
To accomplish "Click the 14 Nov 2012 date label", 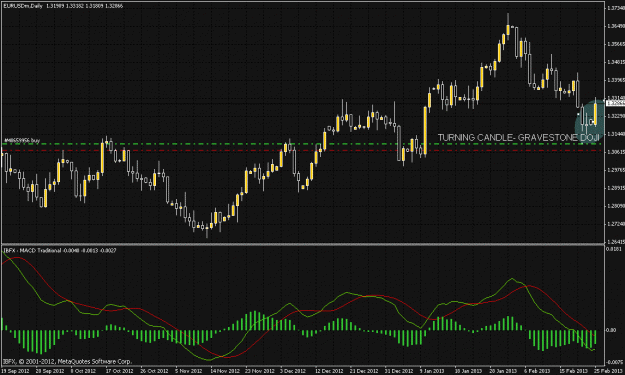I will (x=224, y=371).
